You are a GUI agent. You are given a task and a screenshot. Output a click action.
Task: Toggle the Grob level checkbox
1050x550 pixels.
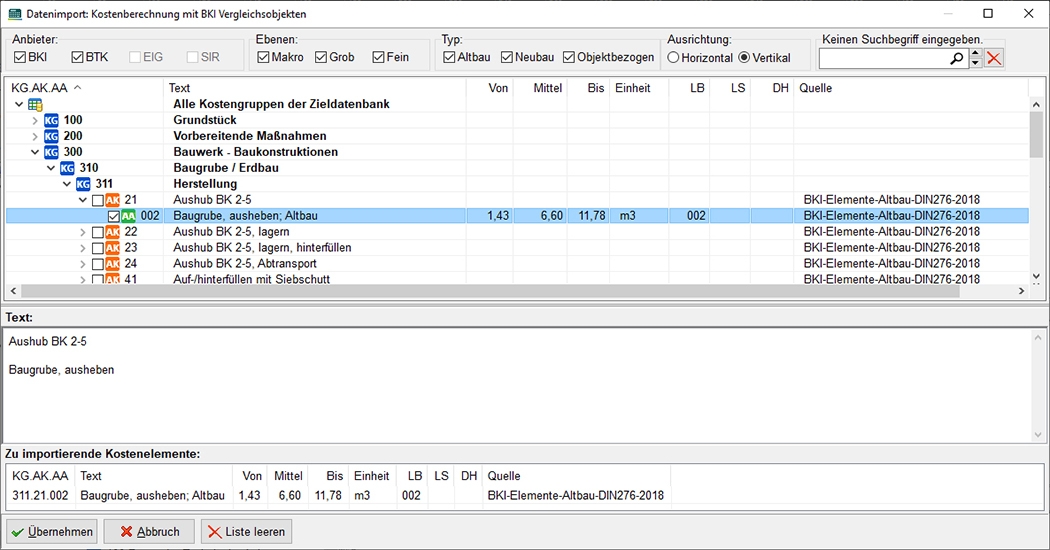coord(321,58)
